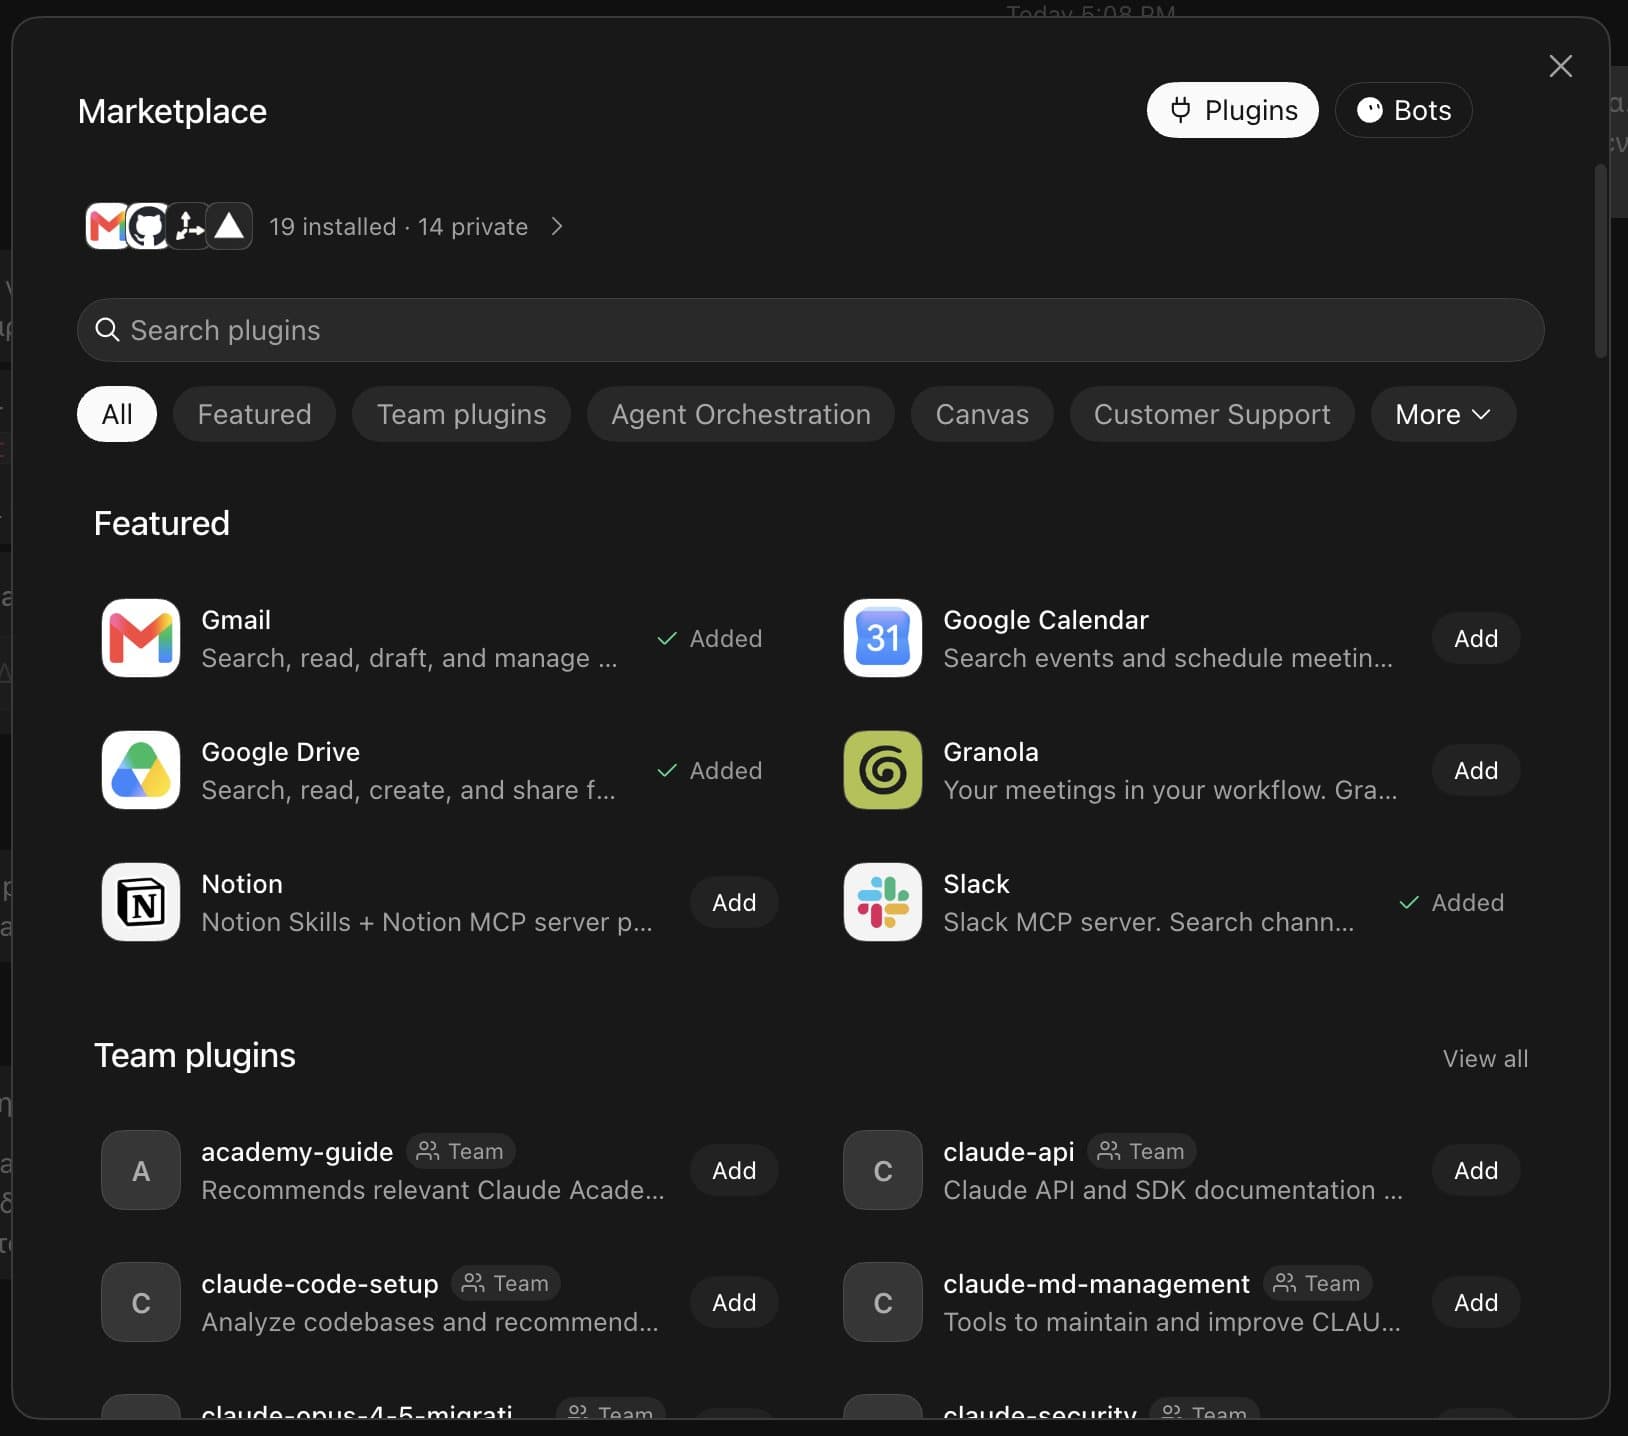
Task: Click the Slack logo icon
Action: (883, 902)
